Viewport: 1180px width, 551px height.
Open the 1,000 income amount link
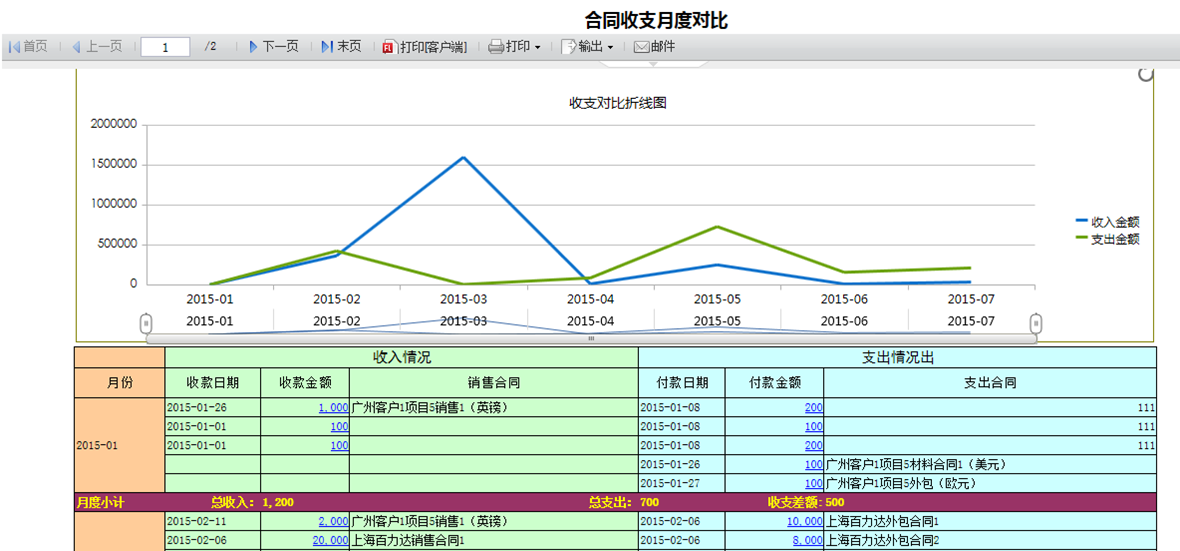[333, 407]
